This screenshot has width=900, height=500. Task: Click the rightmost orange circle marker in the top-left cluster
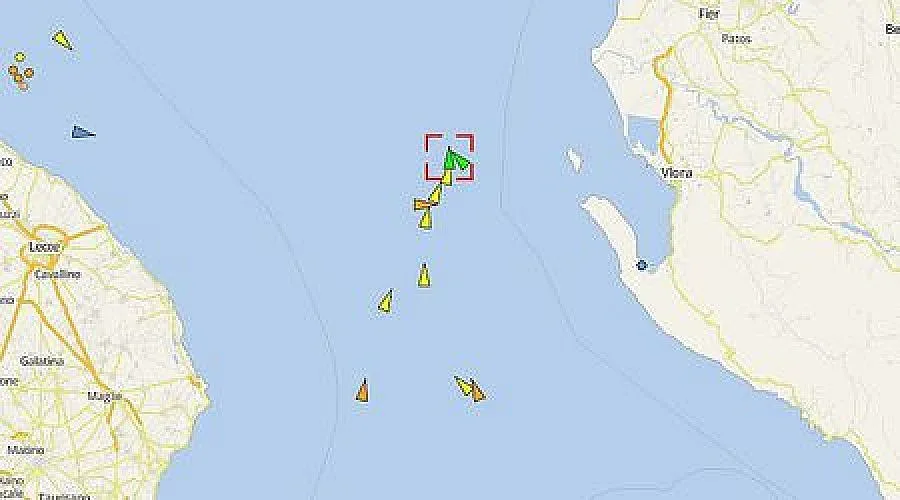click(x=28, y=72)
